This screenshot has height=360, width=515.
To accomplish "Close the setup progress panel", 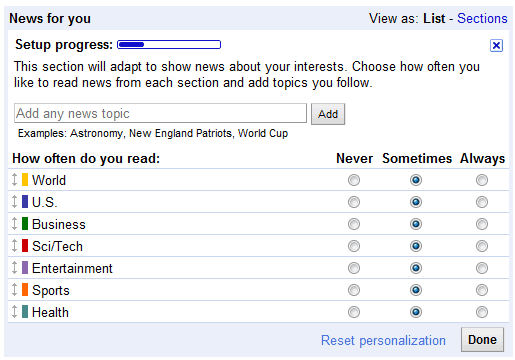I will [496, 45].
